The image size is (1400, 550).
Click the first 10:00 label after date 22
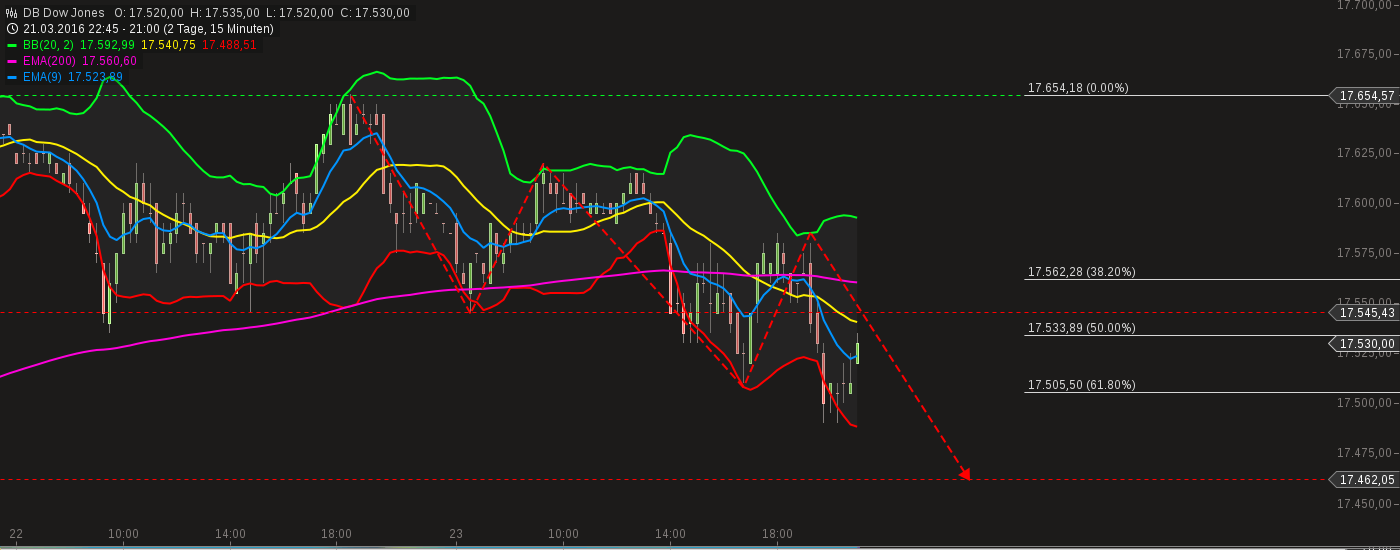(123, 534)
